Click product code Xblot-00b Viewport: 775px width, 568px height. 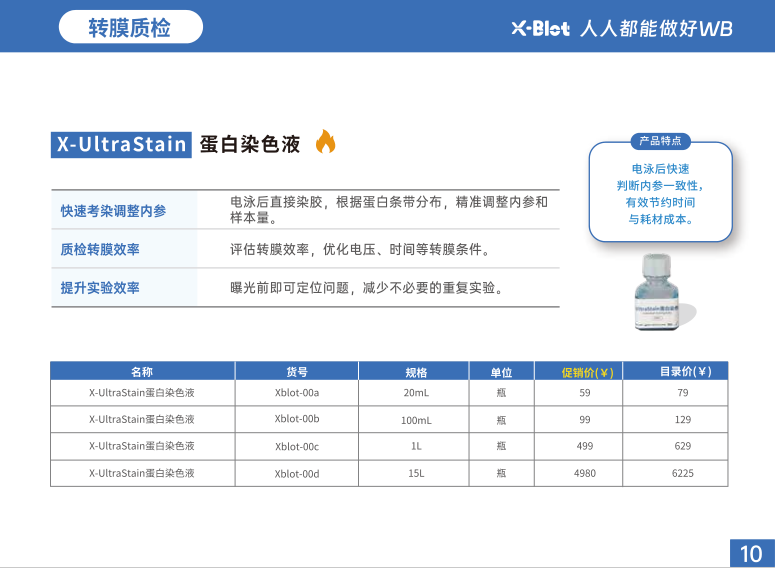[297, 419]
